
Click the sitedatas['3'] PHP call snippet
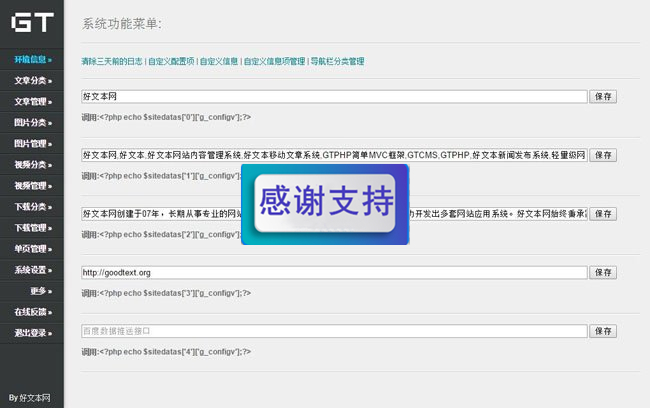[166, 293]
